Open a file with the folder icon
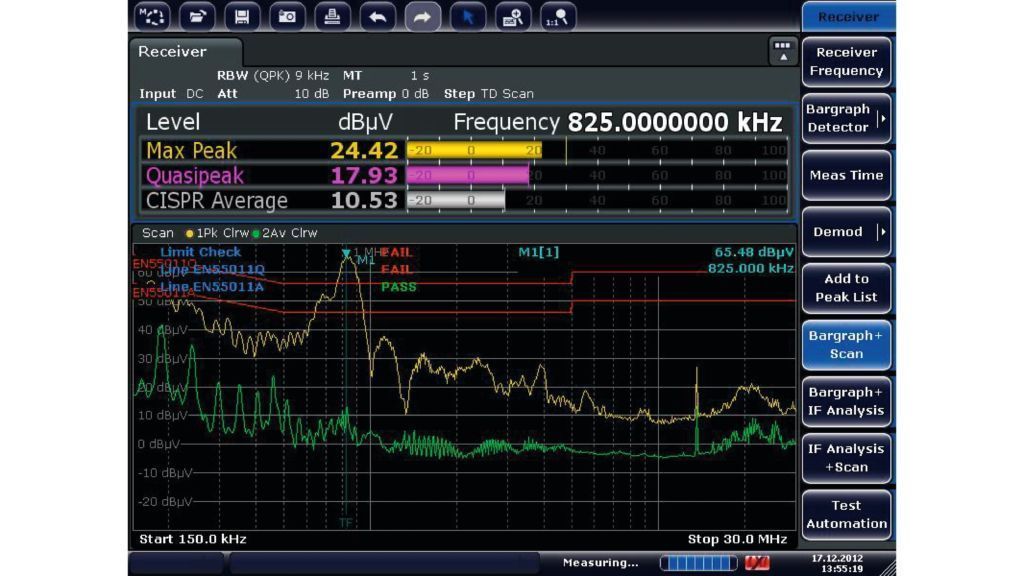Viewport: 1024px width, 576px height. (199, 16)
